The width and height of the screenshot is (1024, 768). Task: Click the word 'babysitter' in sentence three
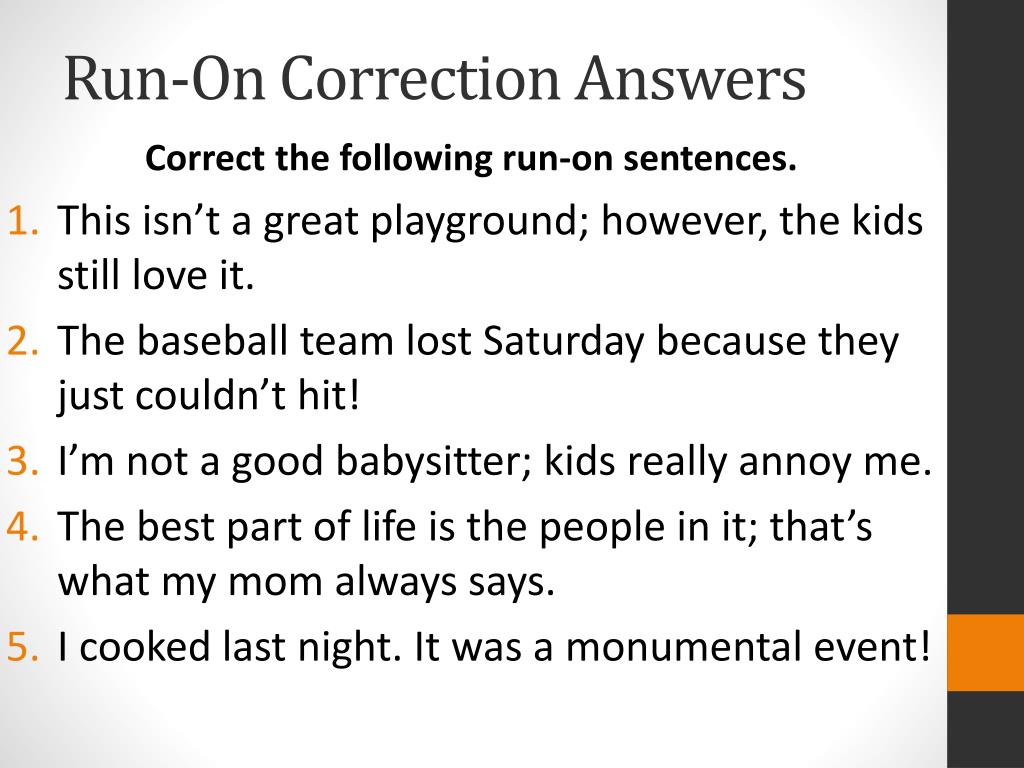click(434, 463)
